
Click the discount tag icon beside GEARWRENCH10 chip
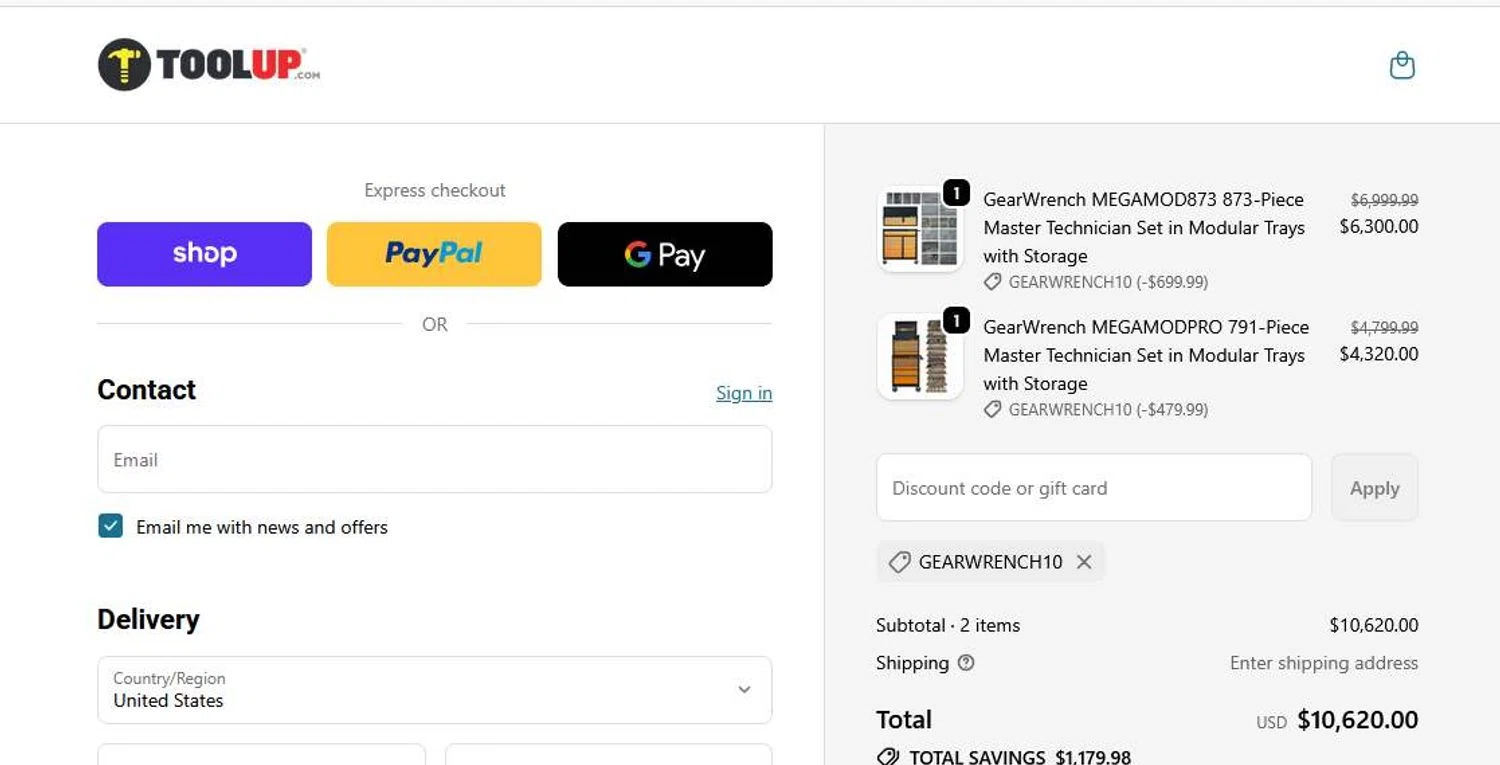(x=899, y=562)
